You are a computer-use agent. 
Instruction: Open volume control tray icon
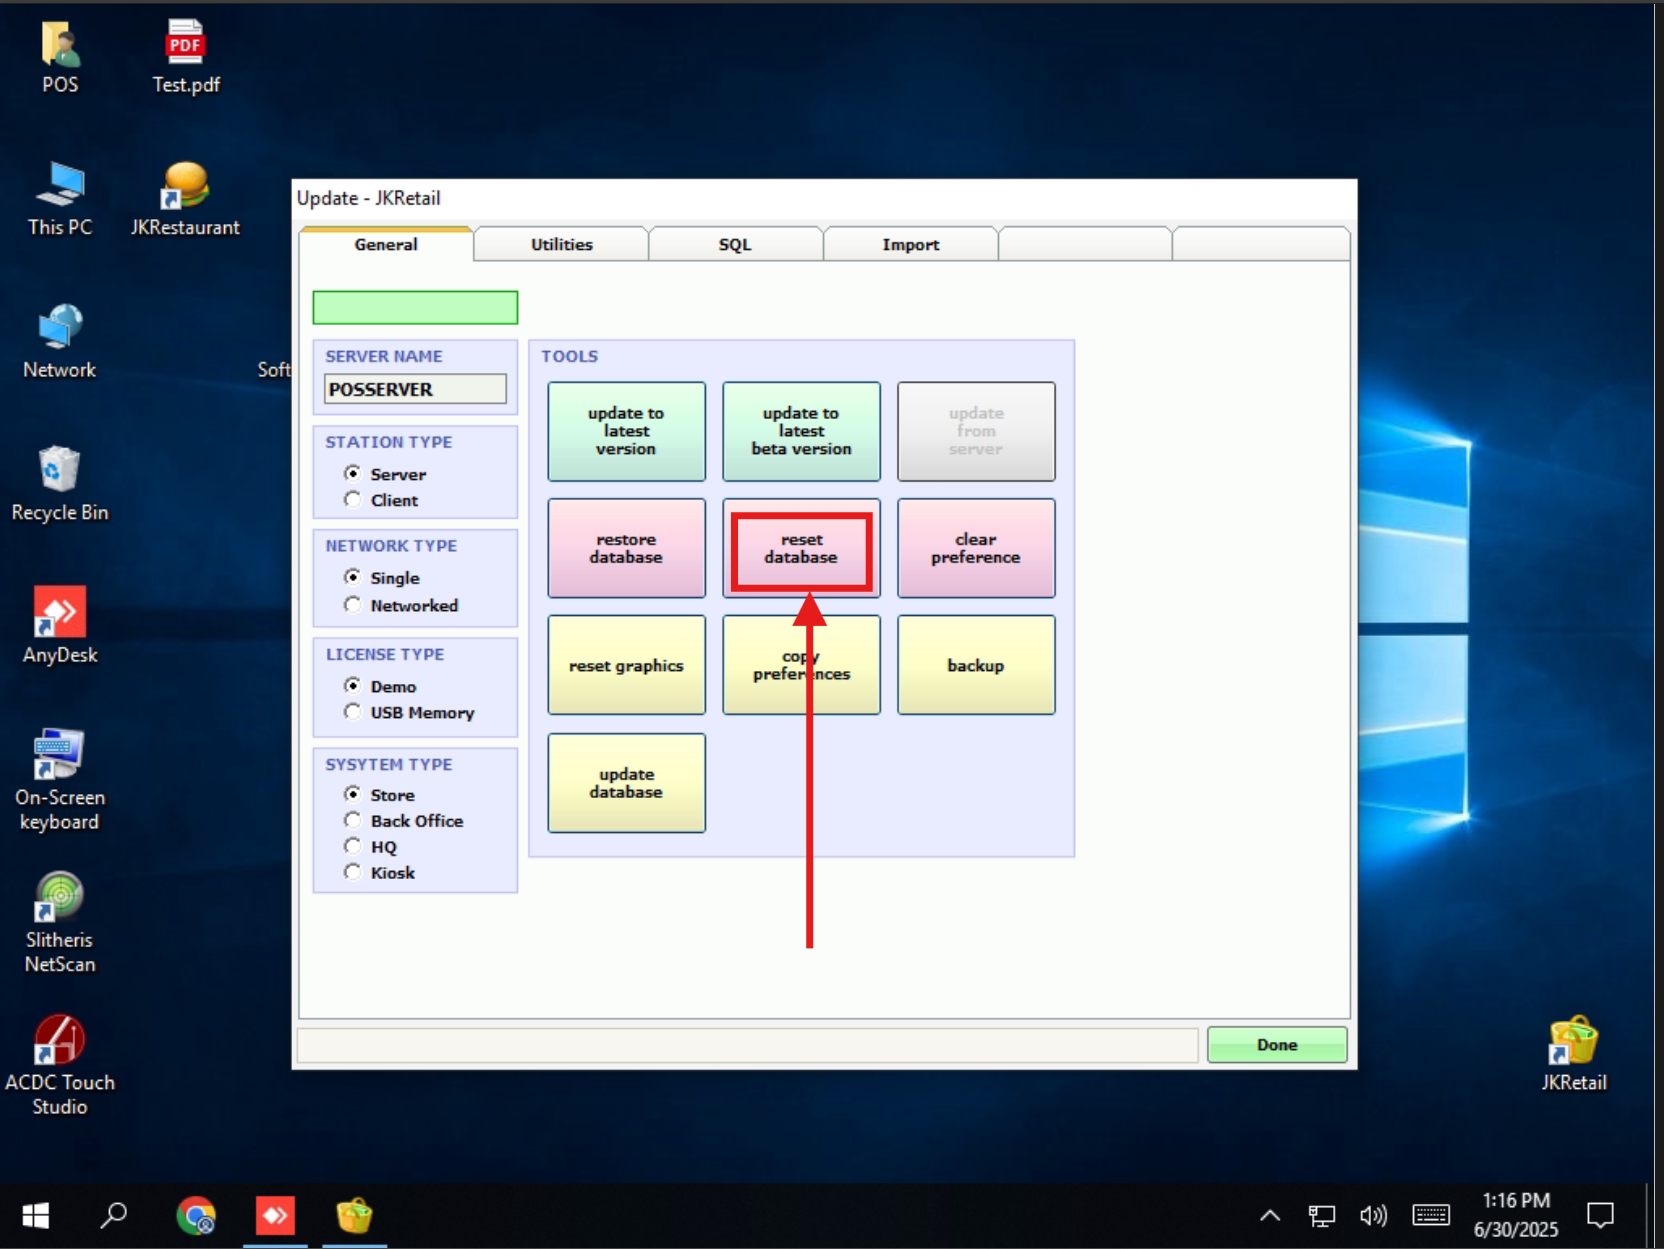pos(1374,1216)
